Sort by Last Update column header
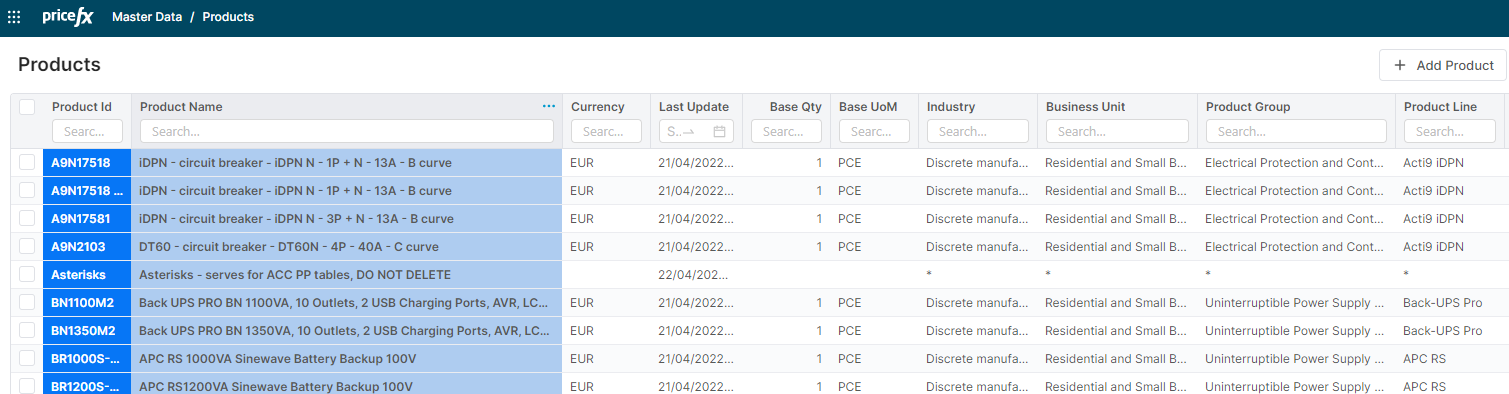1509x394 pixels. tap(694, 107)
